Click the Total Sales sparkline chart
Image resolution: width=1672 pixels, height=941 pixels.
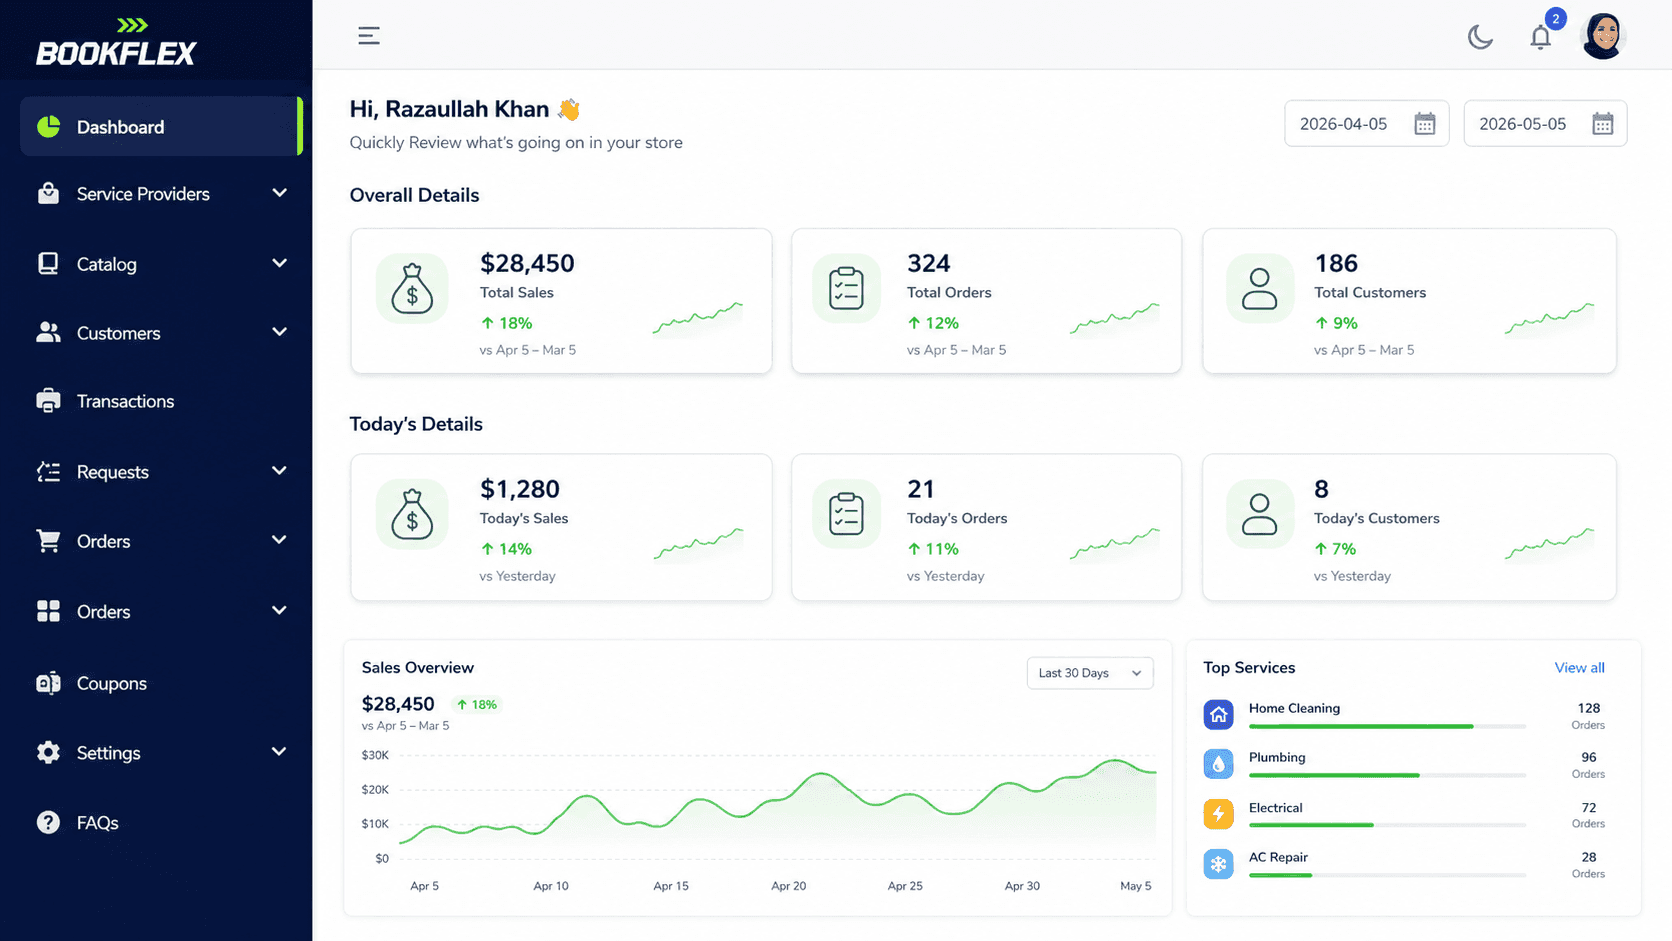[698, 319]
